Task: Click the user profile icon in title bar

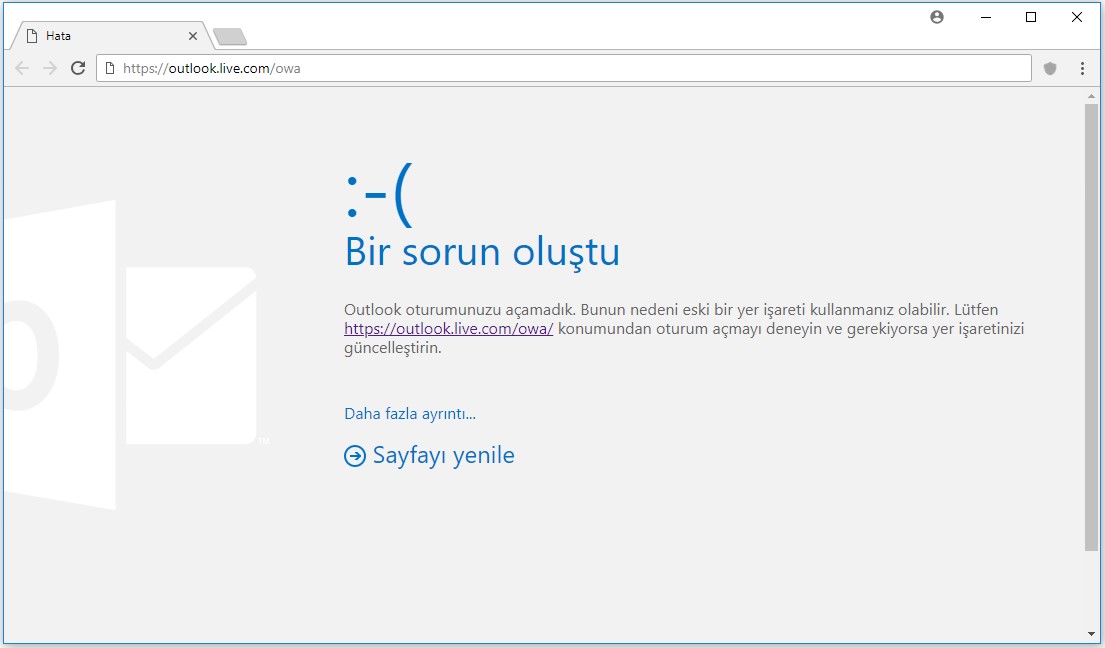Action: 937,17
